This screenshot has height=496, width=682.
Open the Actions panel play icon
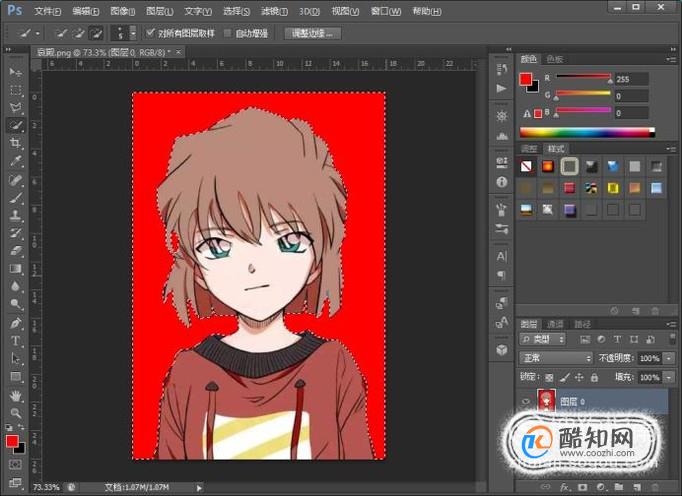(501, 88)
